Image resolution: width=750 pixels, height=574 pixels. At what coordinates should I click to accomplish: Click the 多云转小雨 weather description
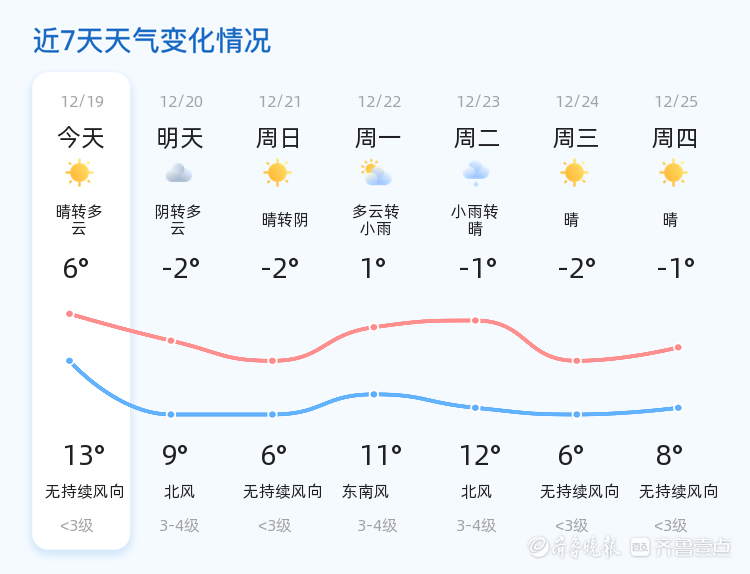click(376, 220)
